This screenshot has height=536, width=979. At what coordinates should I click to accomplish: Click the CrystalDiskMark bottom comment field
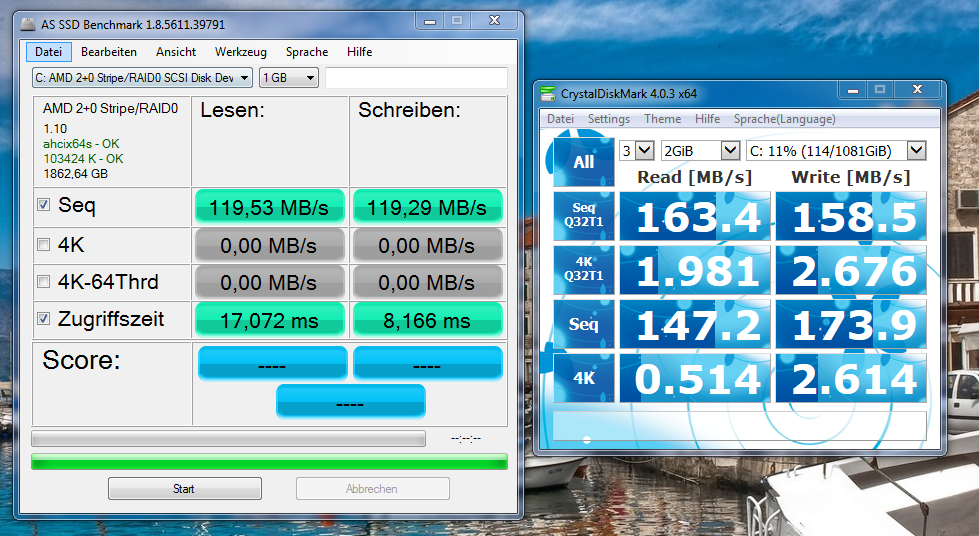pyautogui.click(x=739, y=426)
